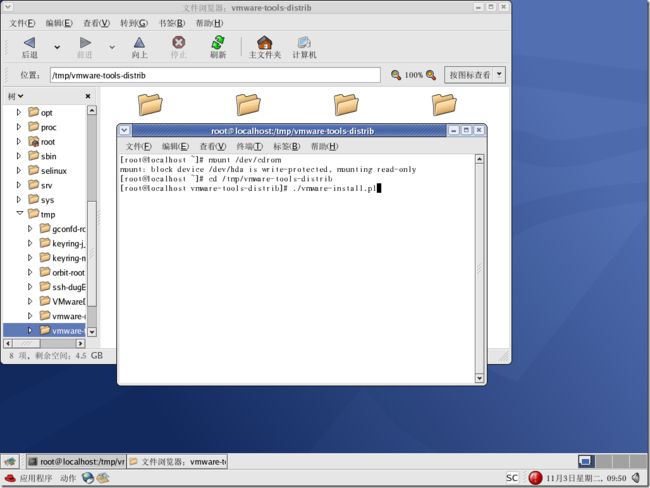Open the terminal Help (帮助) menu
Screen dimensions: 650x488
click(325, 146)
